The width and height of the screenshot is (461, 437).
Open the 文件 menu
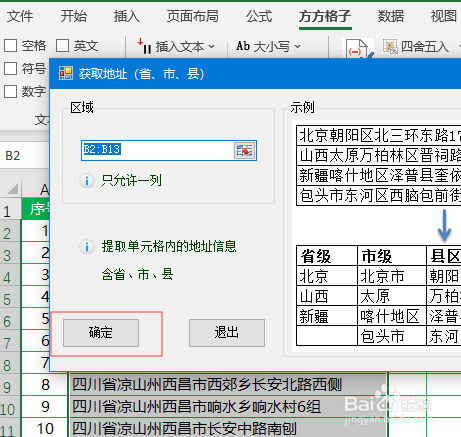click(x=20, y=16)
